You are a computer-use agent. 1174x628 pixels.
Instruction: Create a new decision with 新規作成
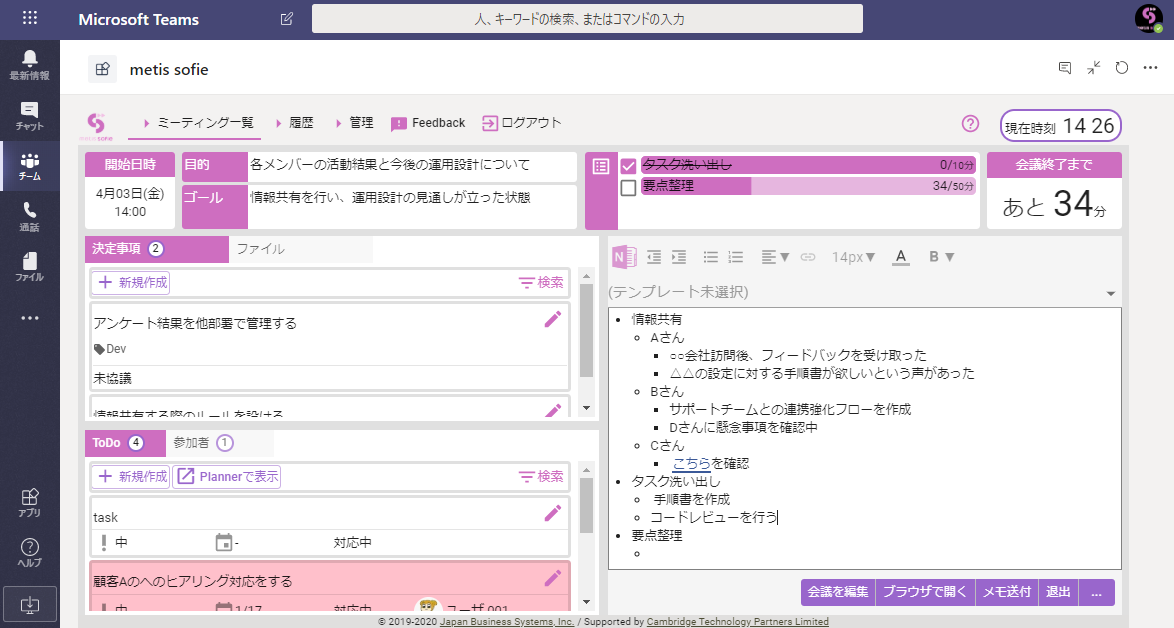click(130, 282)
